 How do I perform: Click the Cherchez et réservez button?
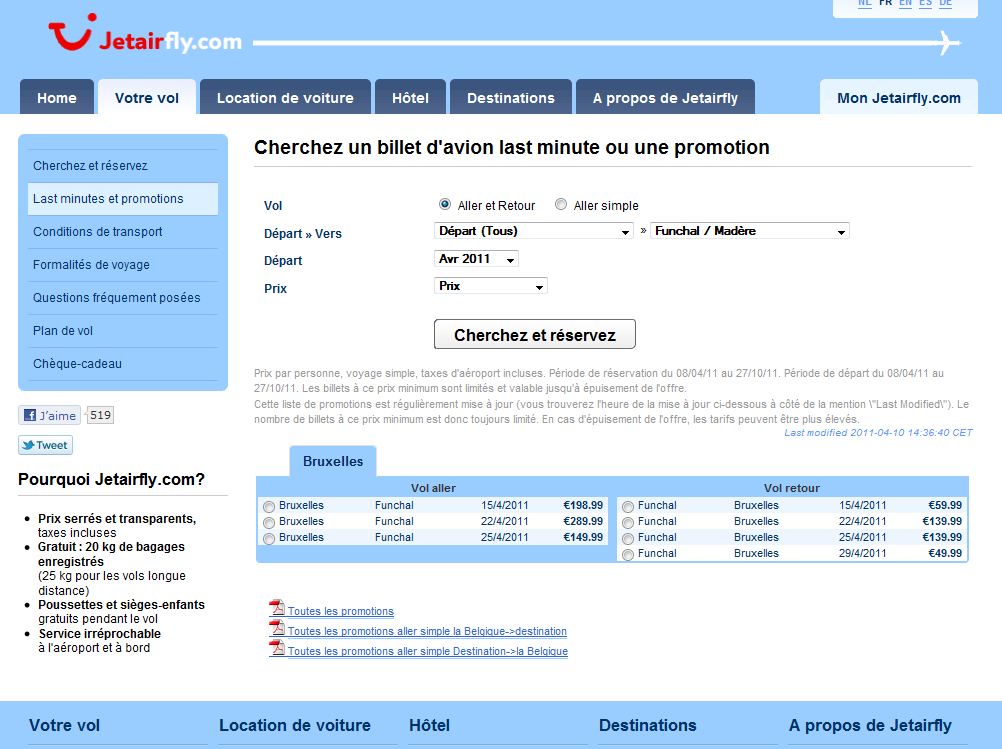coord(535,334)
